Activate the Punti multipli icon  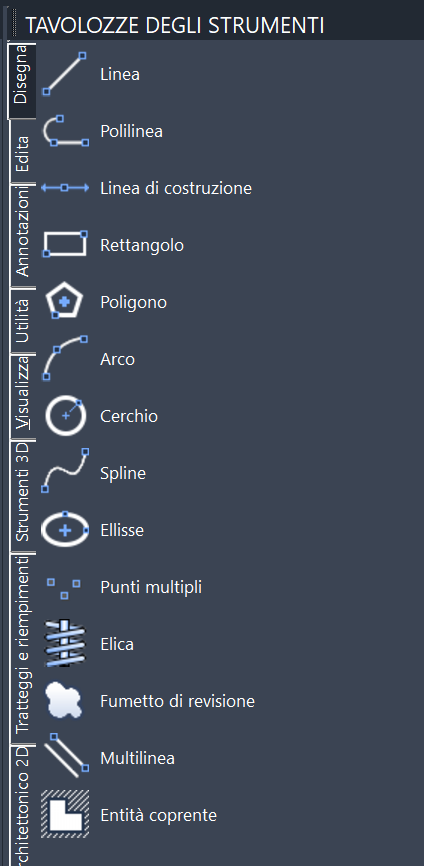(64, 588)
